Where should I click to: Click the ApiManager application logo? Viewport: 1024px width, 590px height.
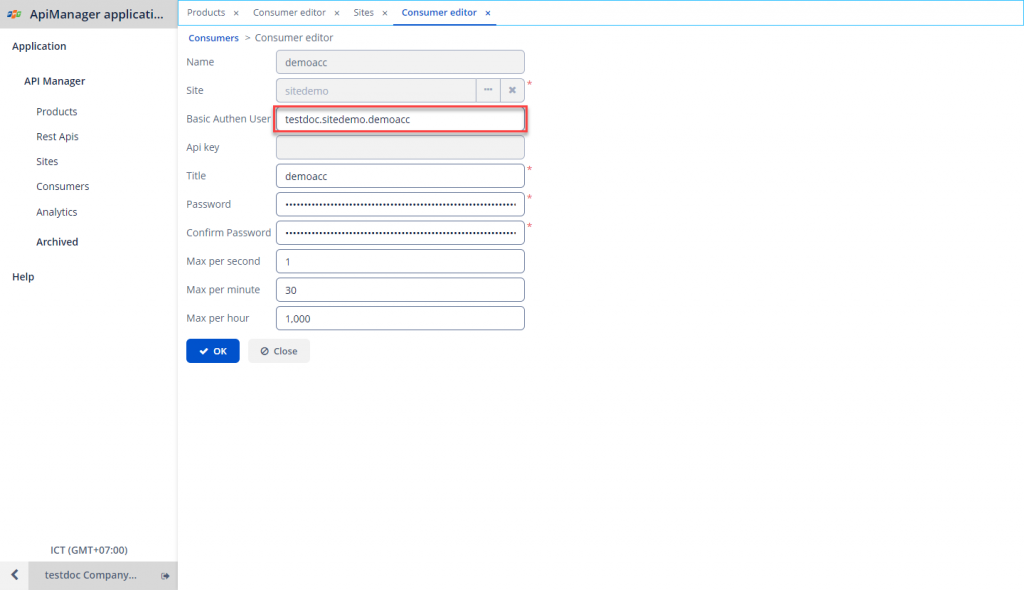pyautogui.click(x=14, y=13)
